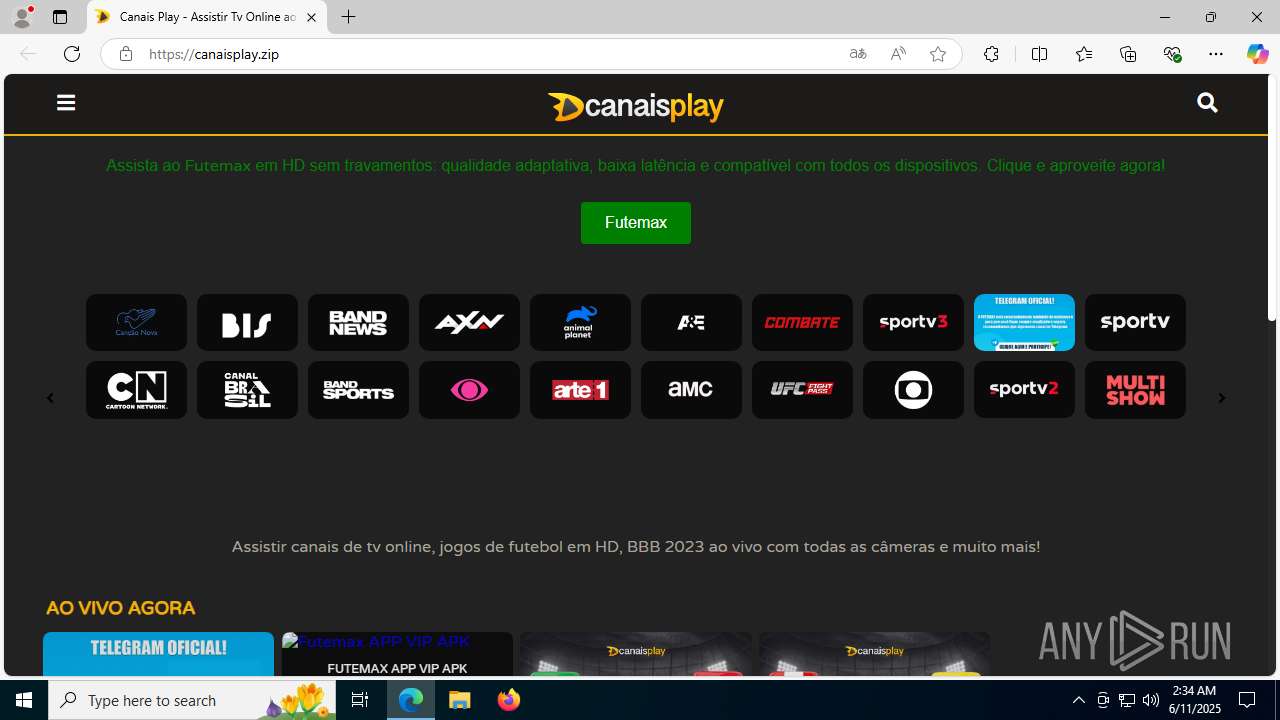Open the Extensions puzzle icon

coord(991,54)
